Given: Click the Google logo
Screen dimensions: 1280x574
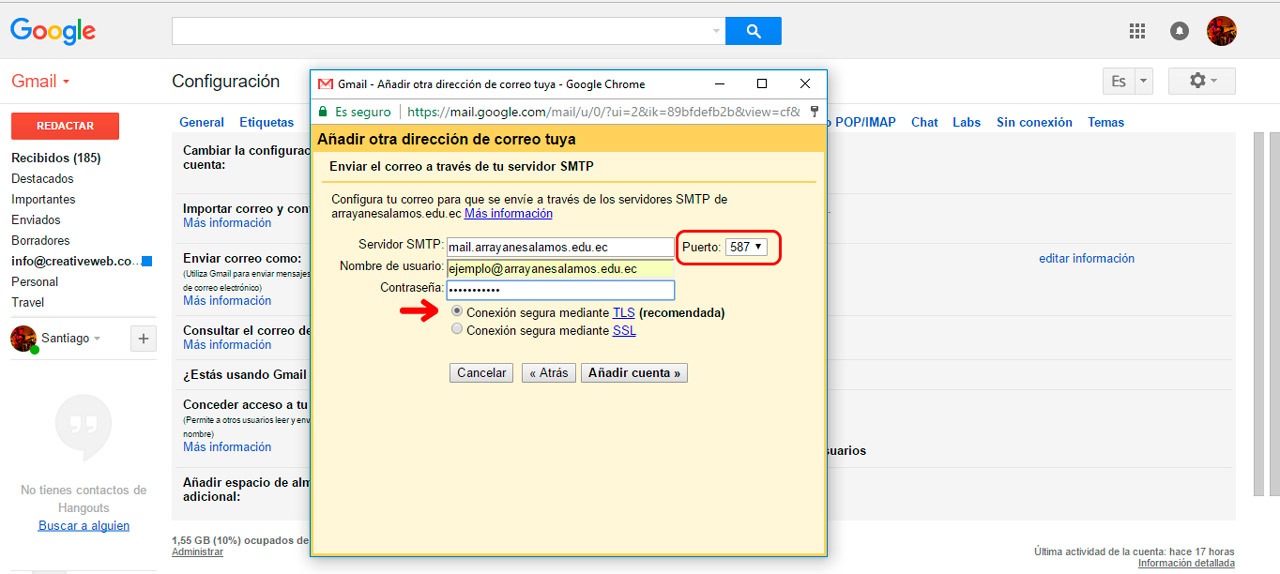Looking at the screenshot, I should click(53, 31).
